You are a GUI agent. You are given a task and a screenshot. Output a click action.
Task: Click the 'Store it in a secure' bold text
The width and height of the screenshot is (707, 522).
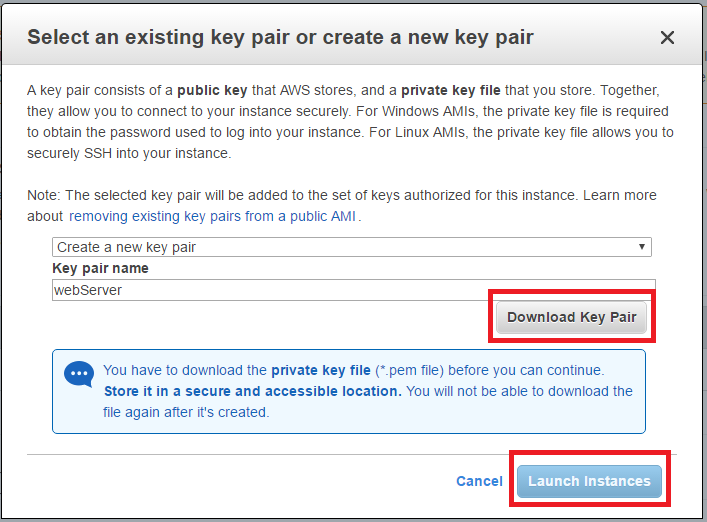click(x=252, y=391)
